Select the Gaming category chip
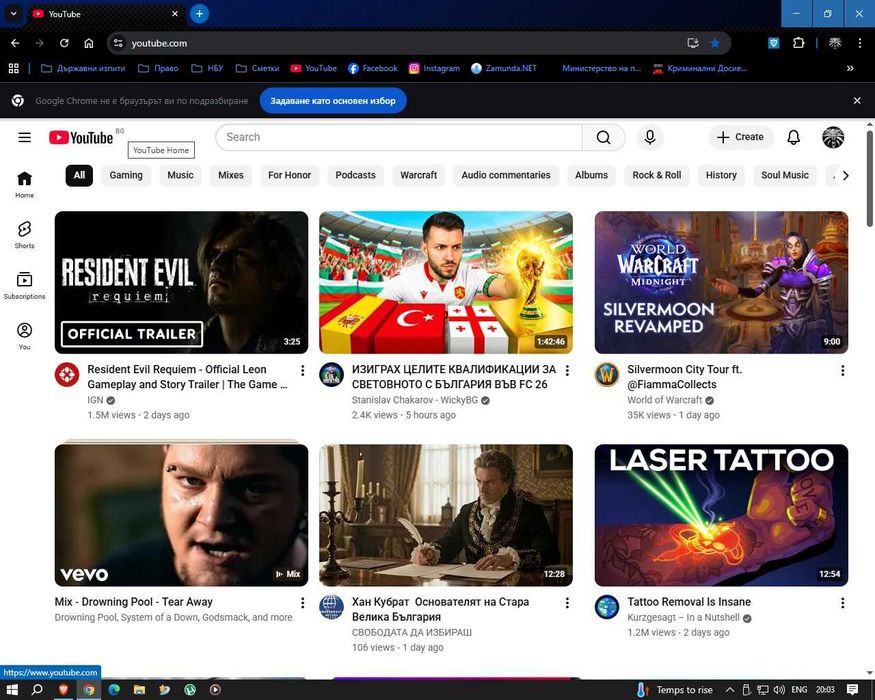This screenshot has width=875, height=700. point(126,175)
